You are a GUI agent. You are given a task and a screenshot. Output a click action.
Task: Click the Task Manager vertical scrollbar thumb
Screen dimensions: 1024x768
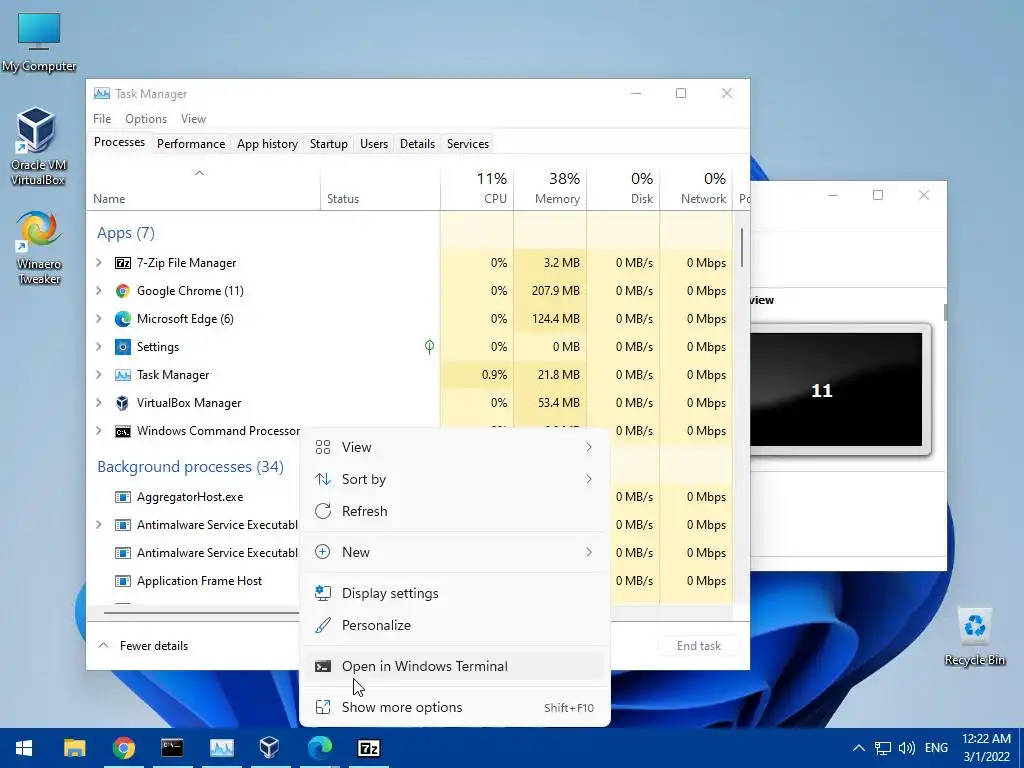742,248
